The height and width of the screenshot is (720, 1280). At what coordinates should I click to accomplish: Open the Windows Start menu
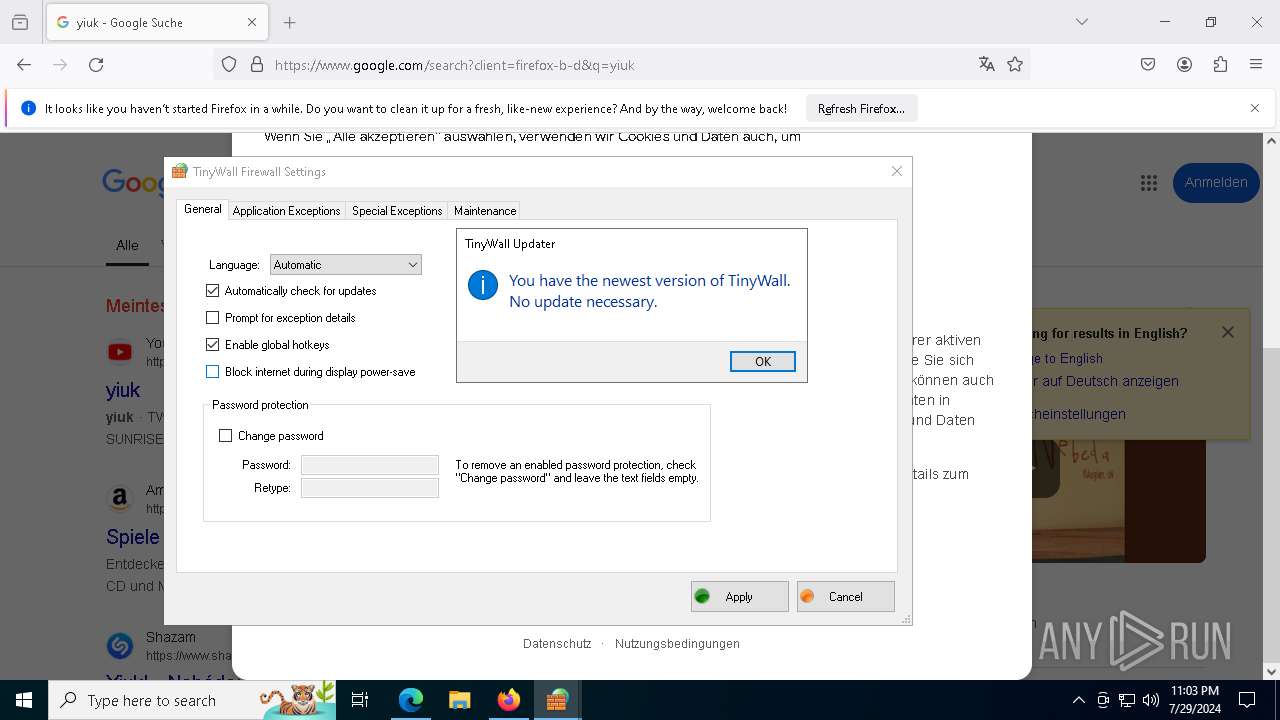coord(24,700)
